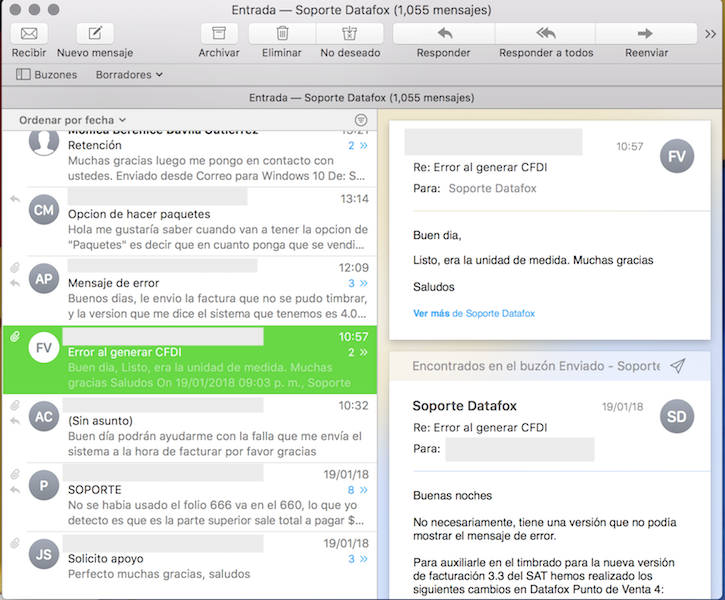Click 13:14 time on Opcion de hacer paquetes
Screen dimensions: 725x600
tap(355, 199)
